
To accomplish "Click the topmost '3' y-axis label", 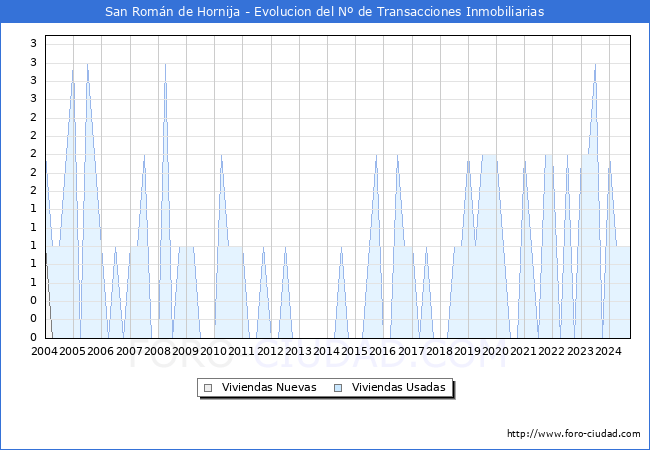I will coord(34,43).
